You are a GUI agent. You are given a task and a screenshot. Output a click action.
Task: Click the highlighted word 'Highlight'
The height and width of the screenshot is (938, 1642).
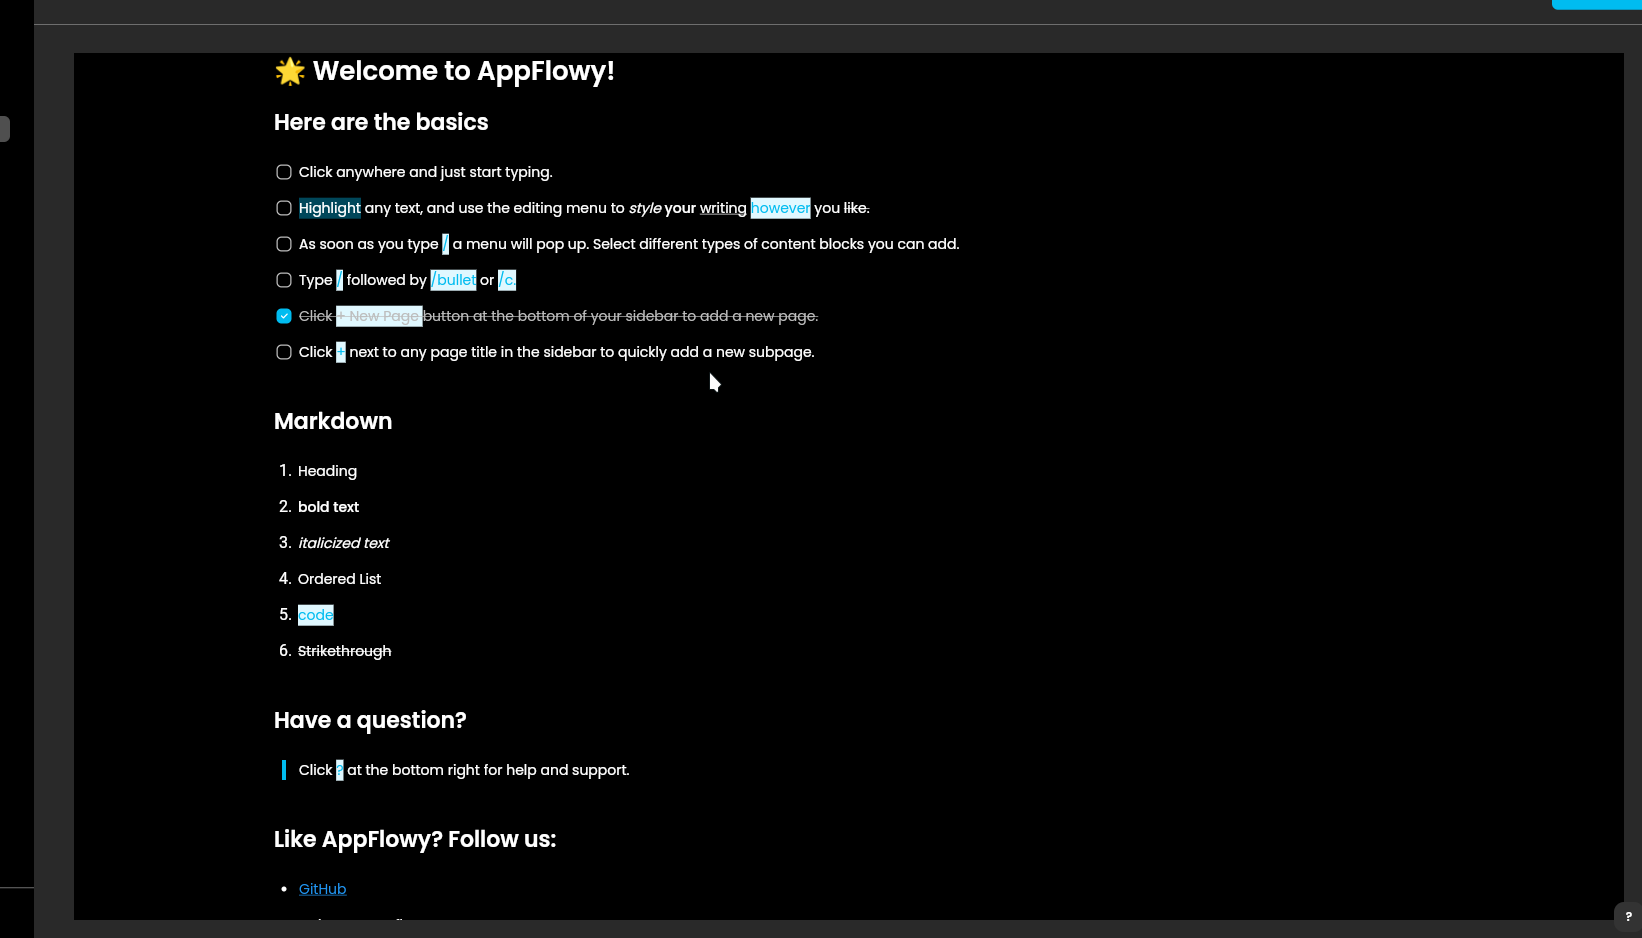click(329, 208)
